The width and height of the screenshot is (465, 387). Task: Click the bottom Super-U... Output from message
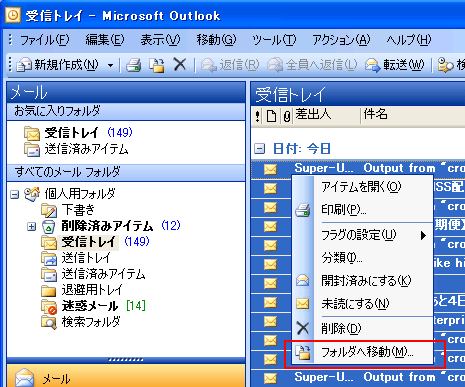point(358,377)
